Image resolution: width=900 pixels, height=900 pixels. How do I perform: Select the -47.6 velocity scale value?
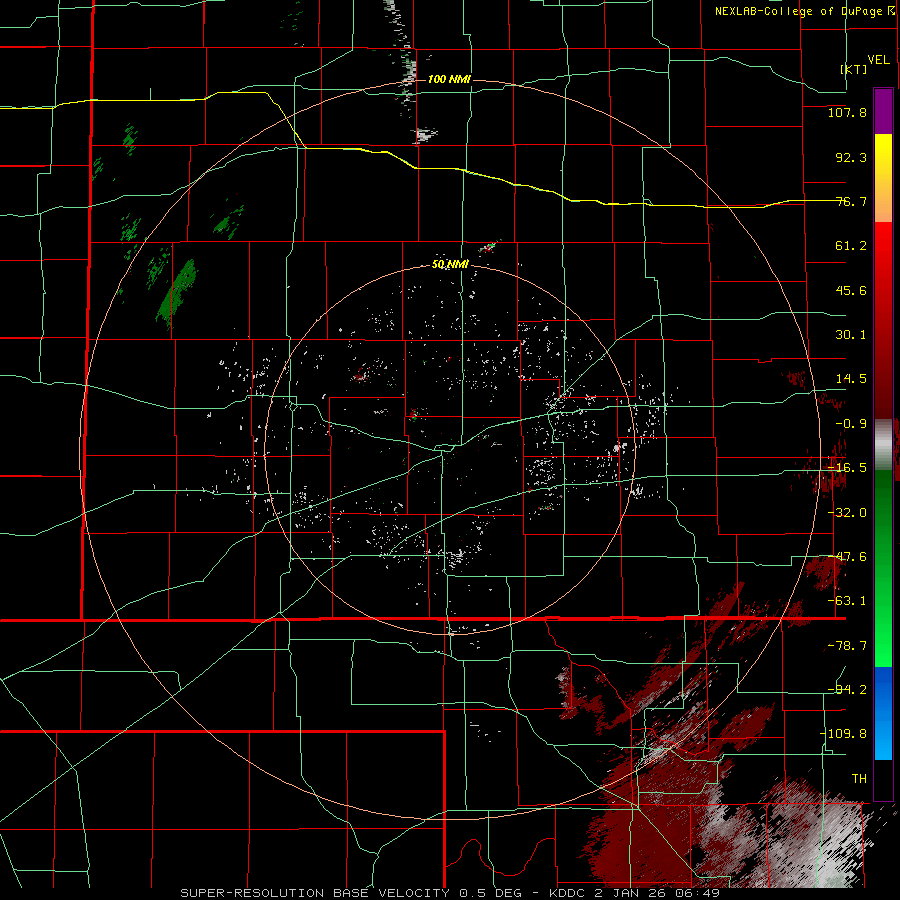(x=847, y=557)
